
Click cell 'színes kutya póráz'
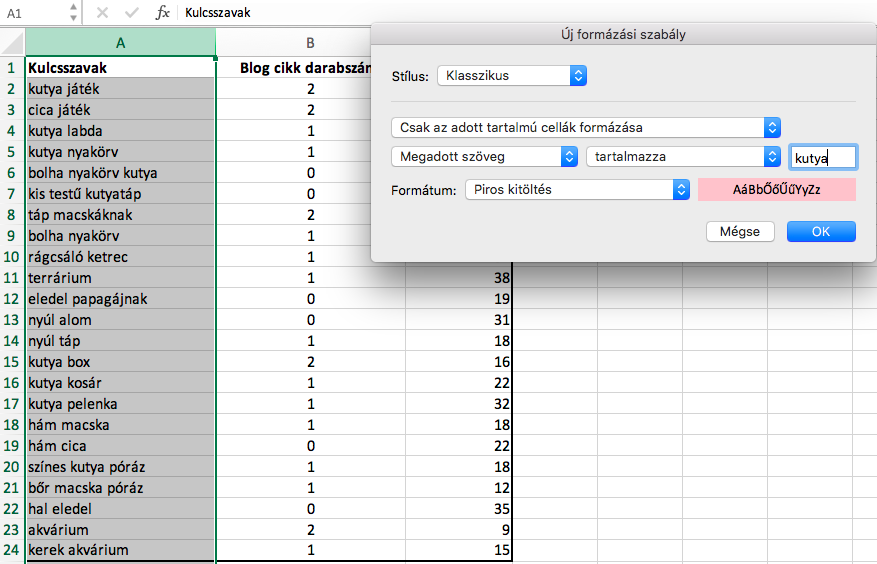click(120, 467)
